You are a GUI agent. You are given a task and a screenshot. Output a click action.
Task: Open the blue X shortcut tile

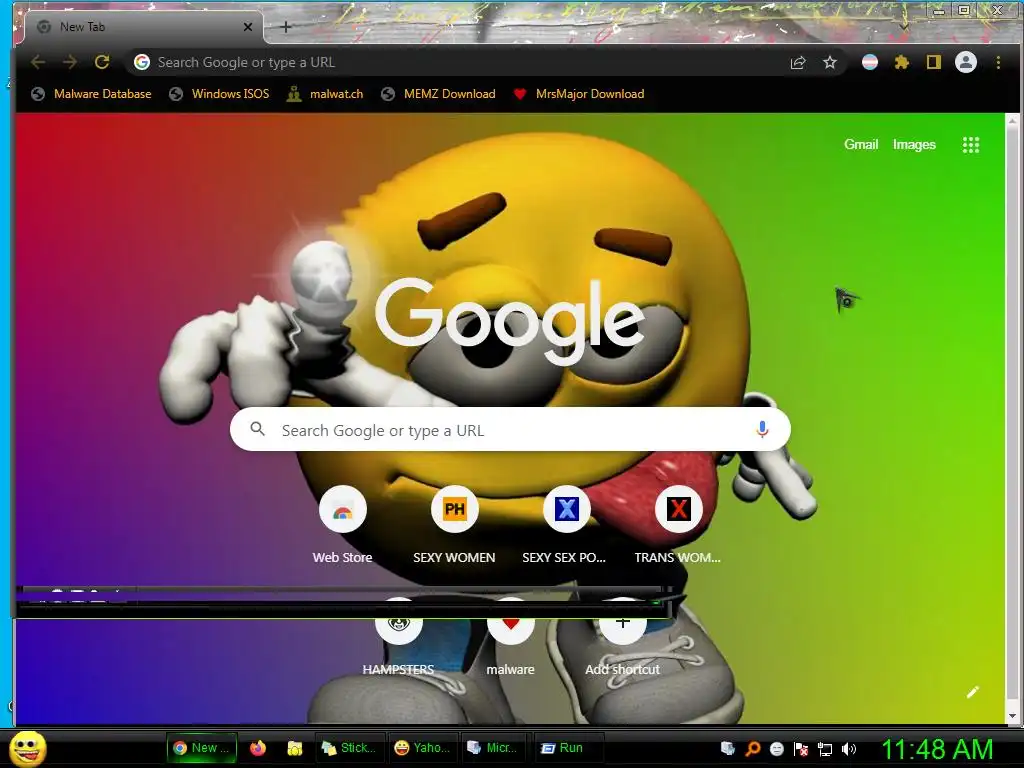pos(566,526)
